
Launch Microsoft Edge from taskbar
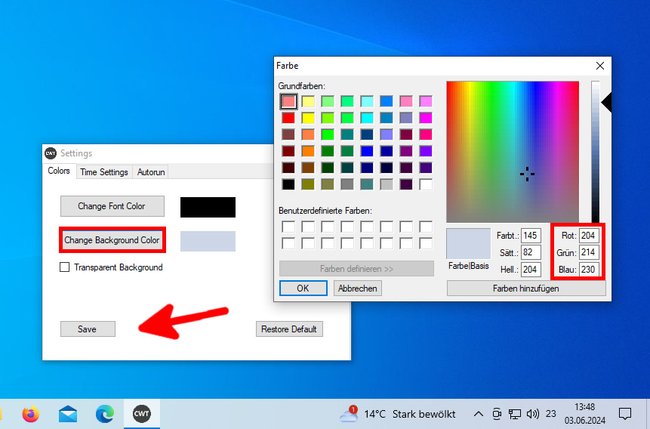click(105, 414)
